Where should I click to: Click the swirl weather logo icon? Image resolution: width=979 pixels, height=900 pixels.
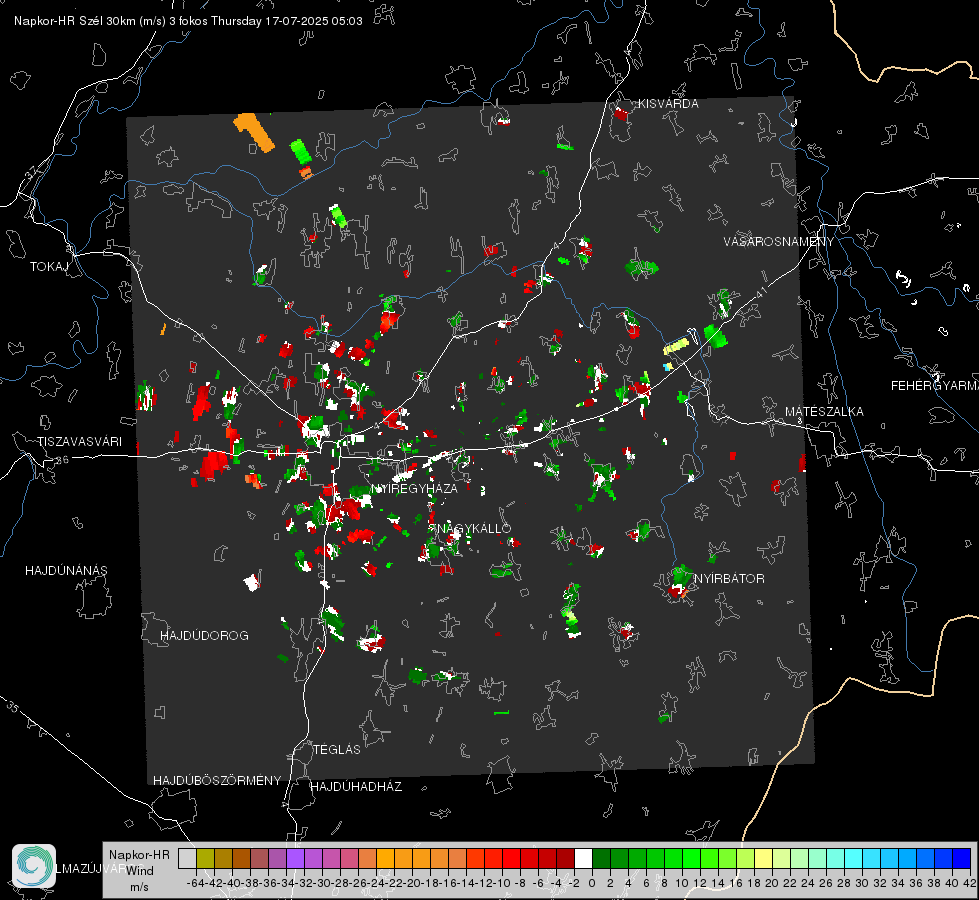(x=34, y=866)
